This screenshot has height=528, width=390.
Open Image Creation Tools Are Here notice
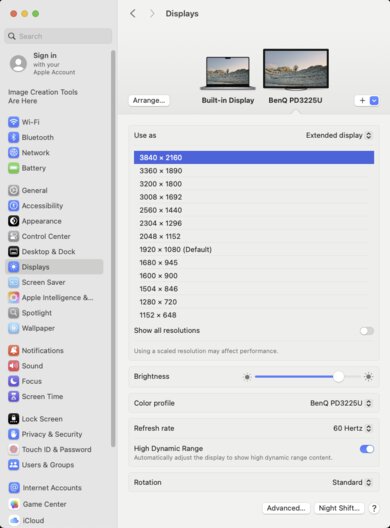coord(43,96)
